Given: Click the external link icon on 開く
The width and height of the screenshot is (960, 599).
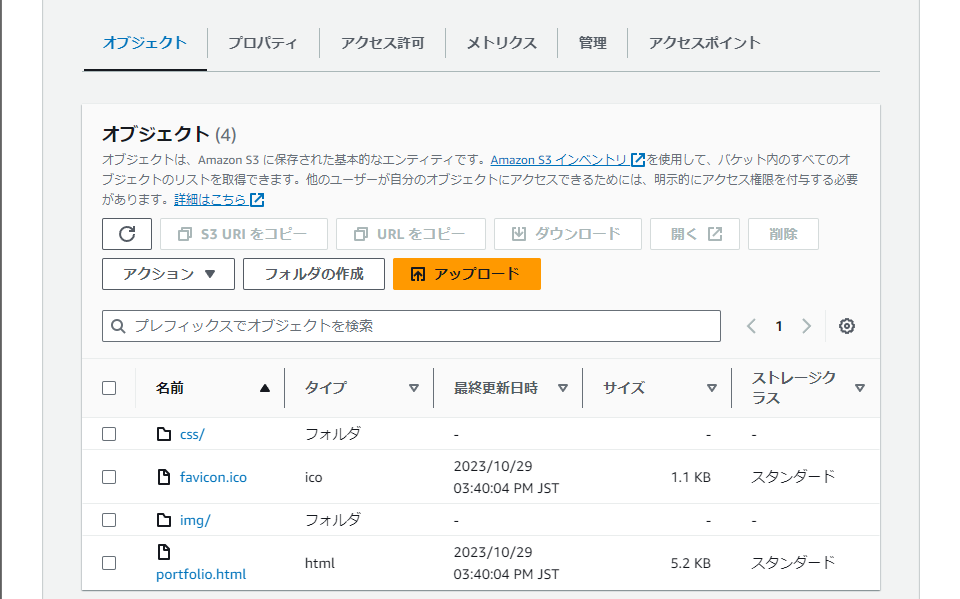Looking at the screenshot, I should click(x=714, y=233).
